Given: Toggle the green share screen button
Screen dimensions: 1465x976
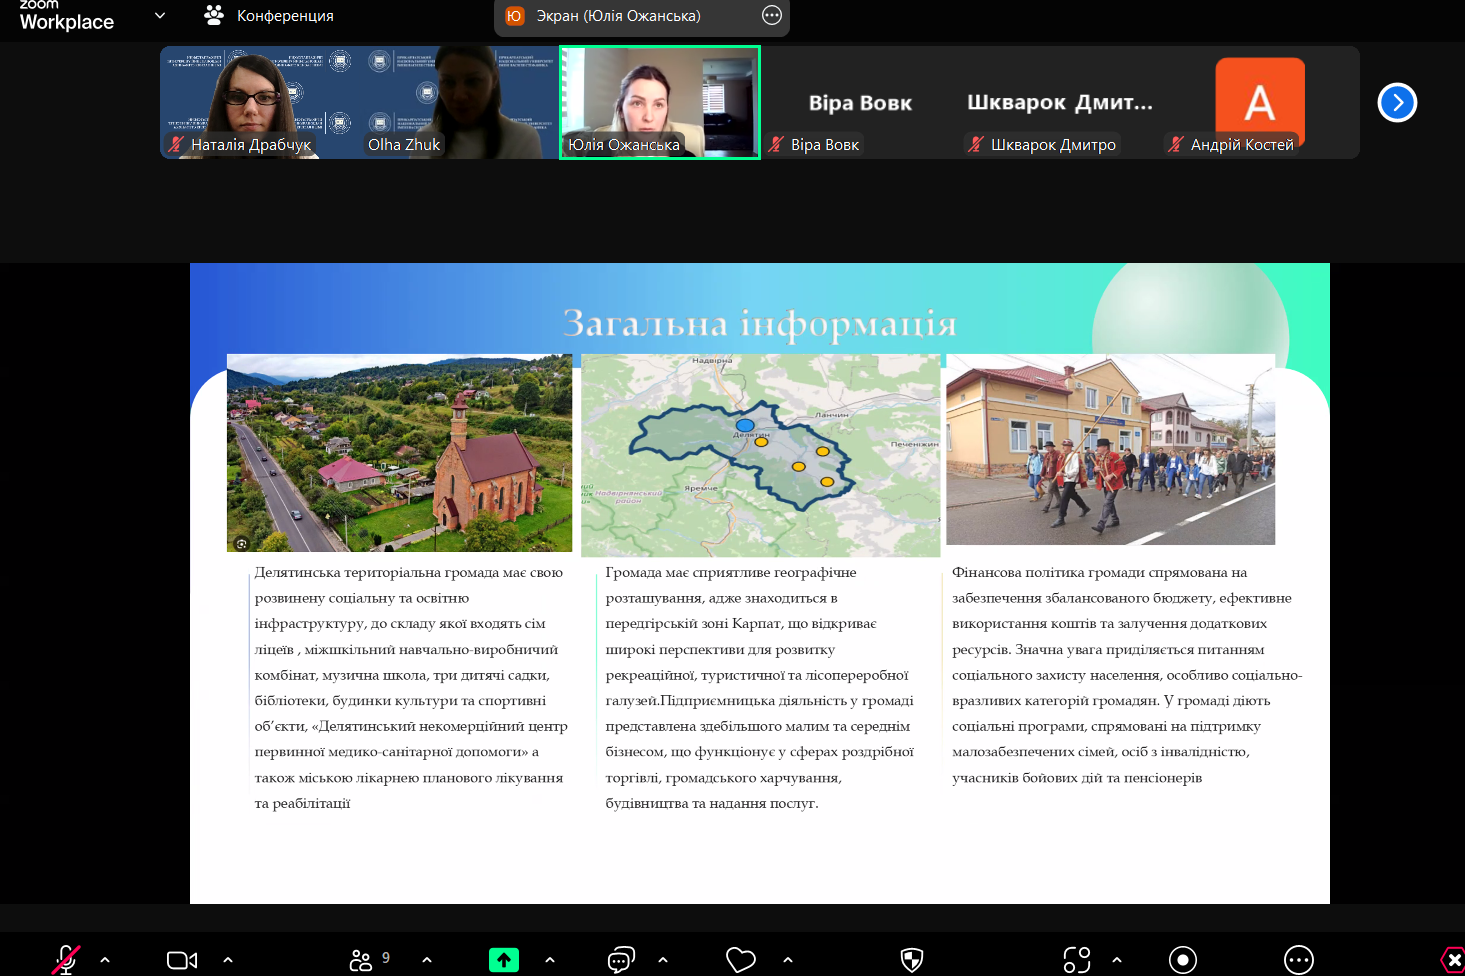Looking at the screenshot, I should (x=504, y=960).
